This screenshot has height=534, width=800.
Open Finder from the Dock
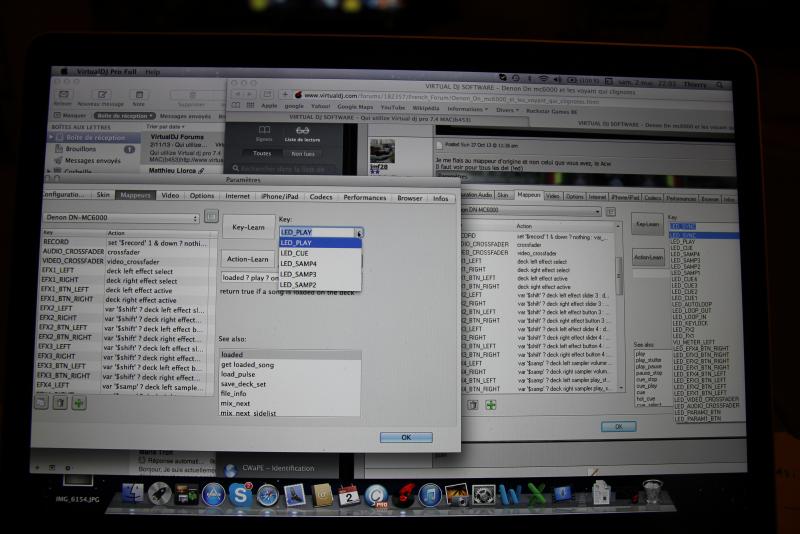pyautogui.click(x=133, y=494)
